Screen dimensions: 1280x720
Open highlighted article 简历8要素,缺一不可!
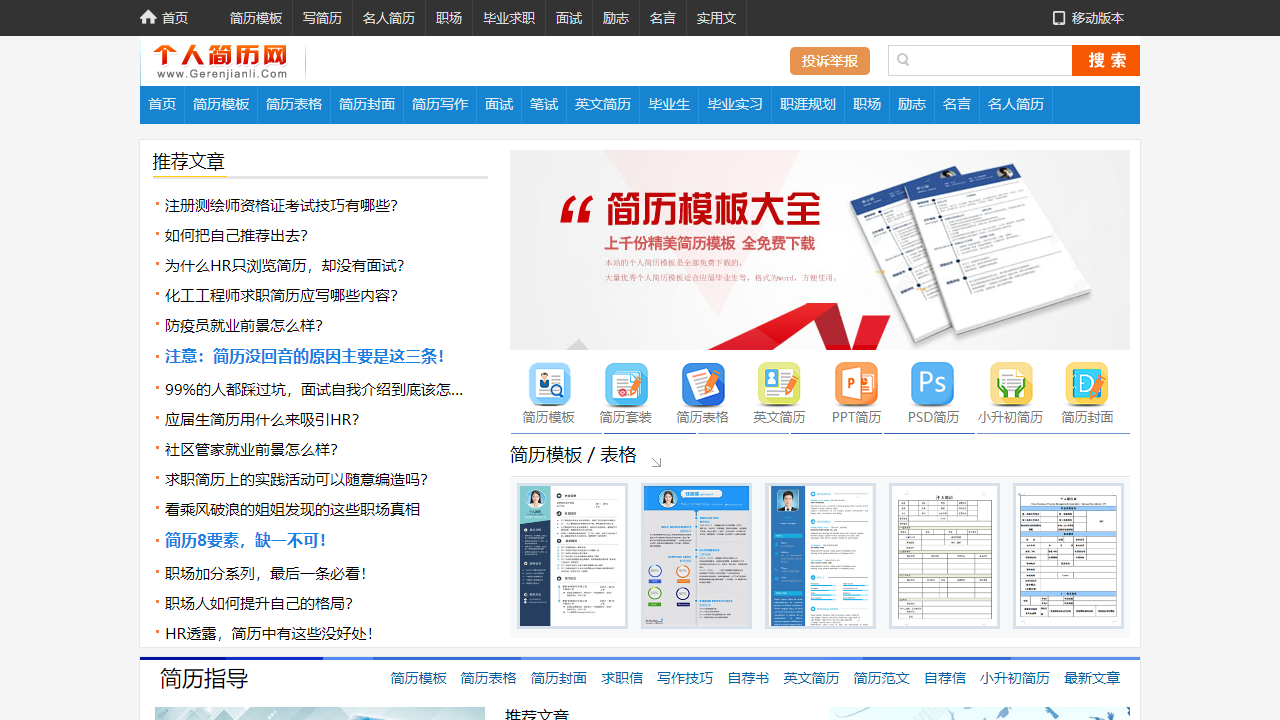point(246,541)
